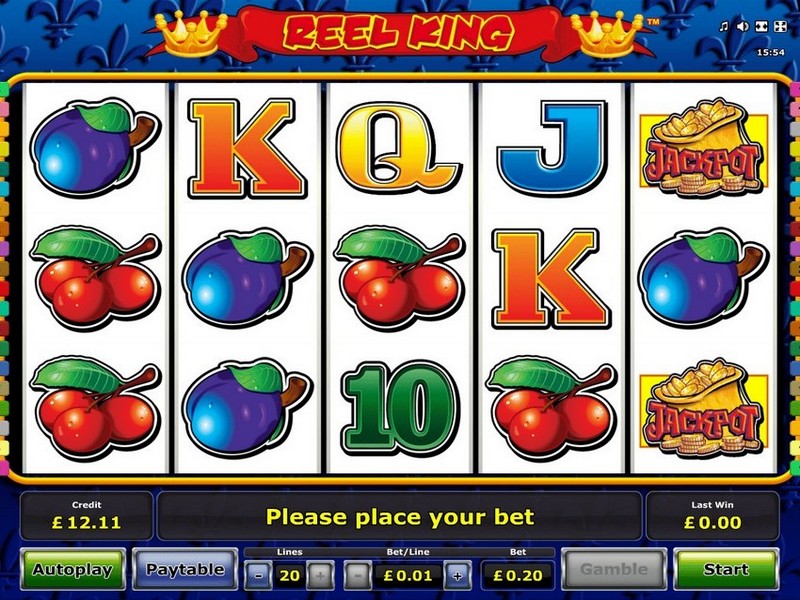Image resolution: width=800 pixels, height=600 pixels.
Task: Mute sound with the speaker icon
Action: tap(743, 27)
